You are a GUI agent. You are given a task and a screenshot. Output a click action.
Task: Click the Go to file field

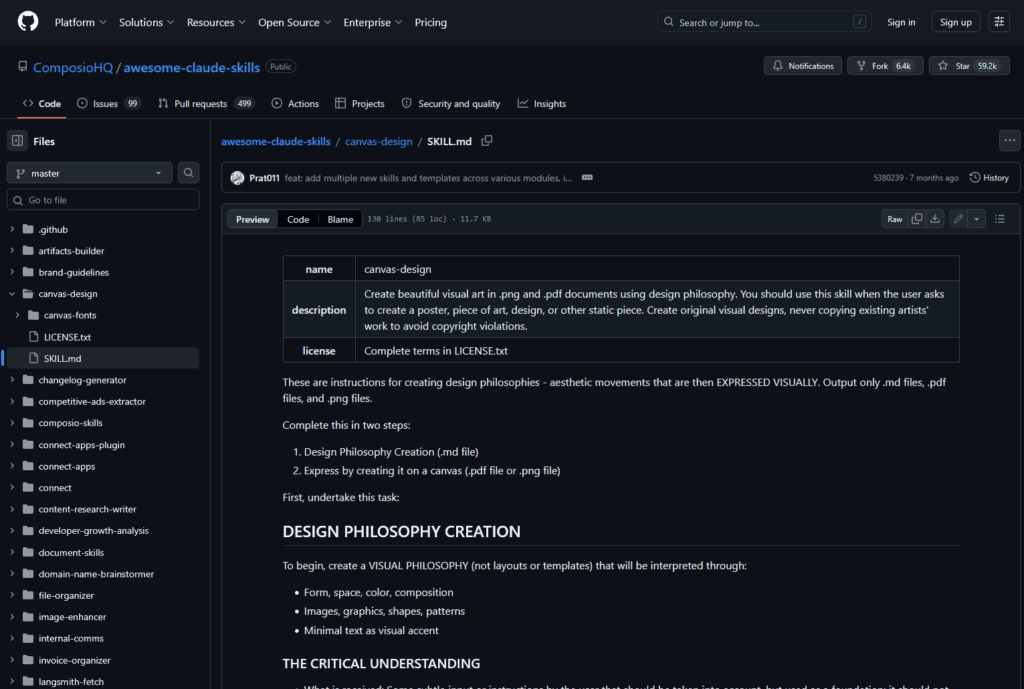point(103,200)
